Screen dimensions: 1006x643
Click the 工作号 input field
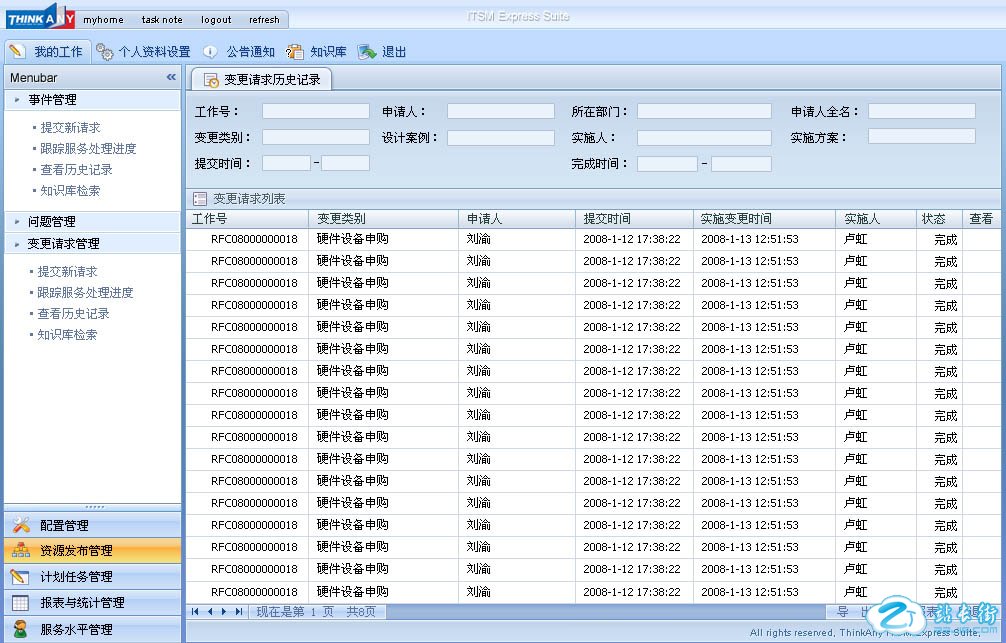[x=315, y=112]
